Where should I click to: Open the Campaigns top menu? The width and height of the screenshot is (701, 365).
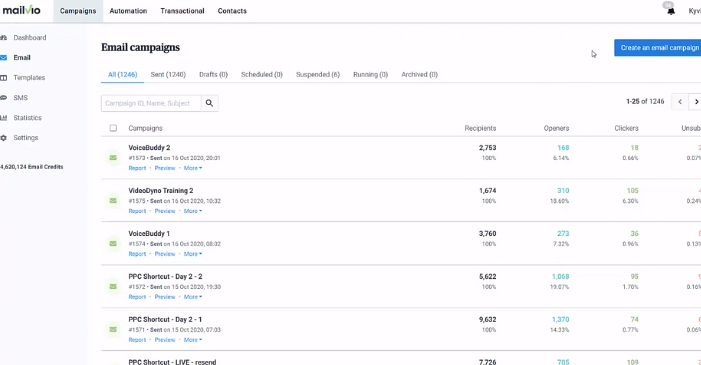click(78, 11)
